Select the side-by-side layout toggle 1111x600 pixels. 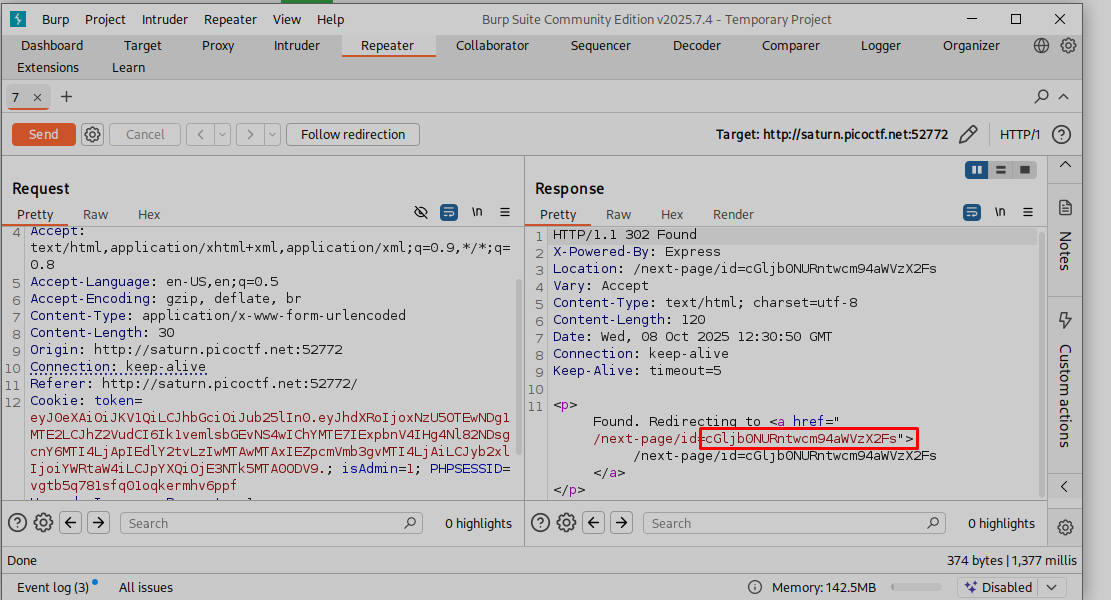(x=977, y=170)
